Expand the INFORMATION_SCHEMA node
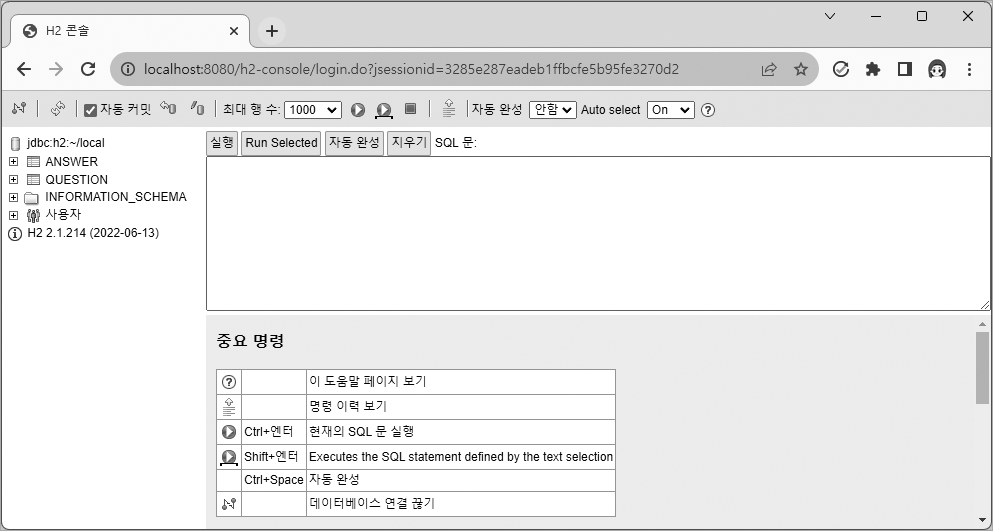This screenshot has height=531, width=993. [13, 197]
